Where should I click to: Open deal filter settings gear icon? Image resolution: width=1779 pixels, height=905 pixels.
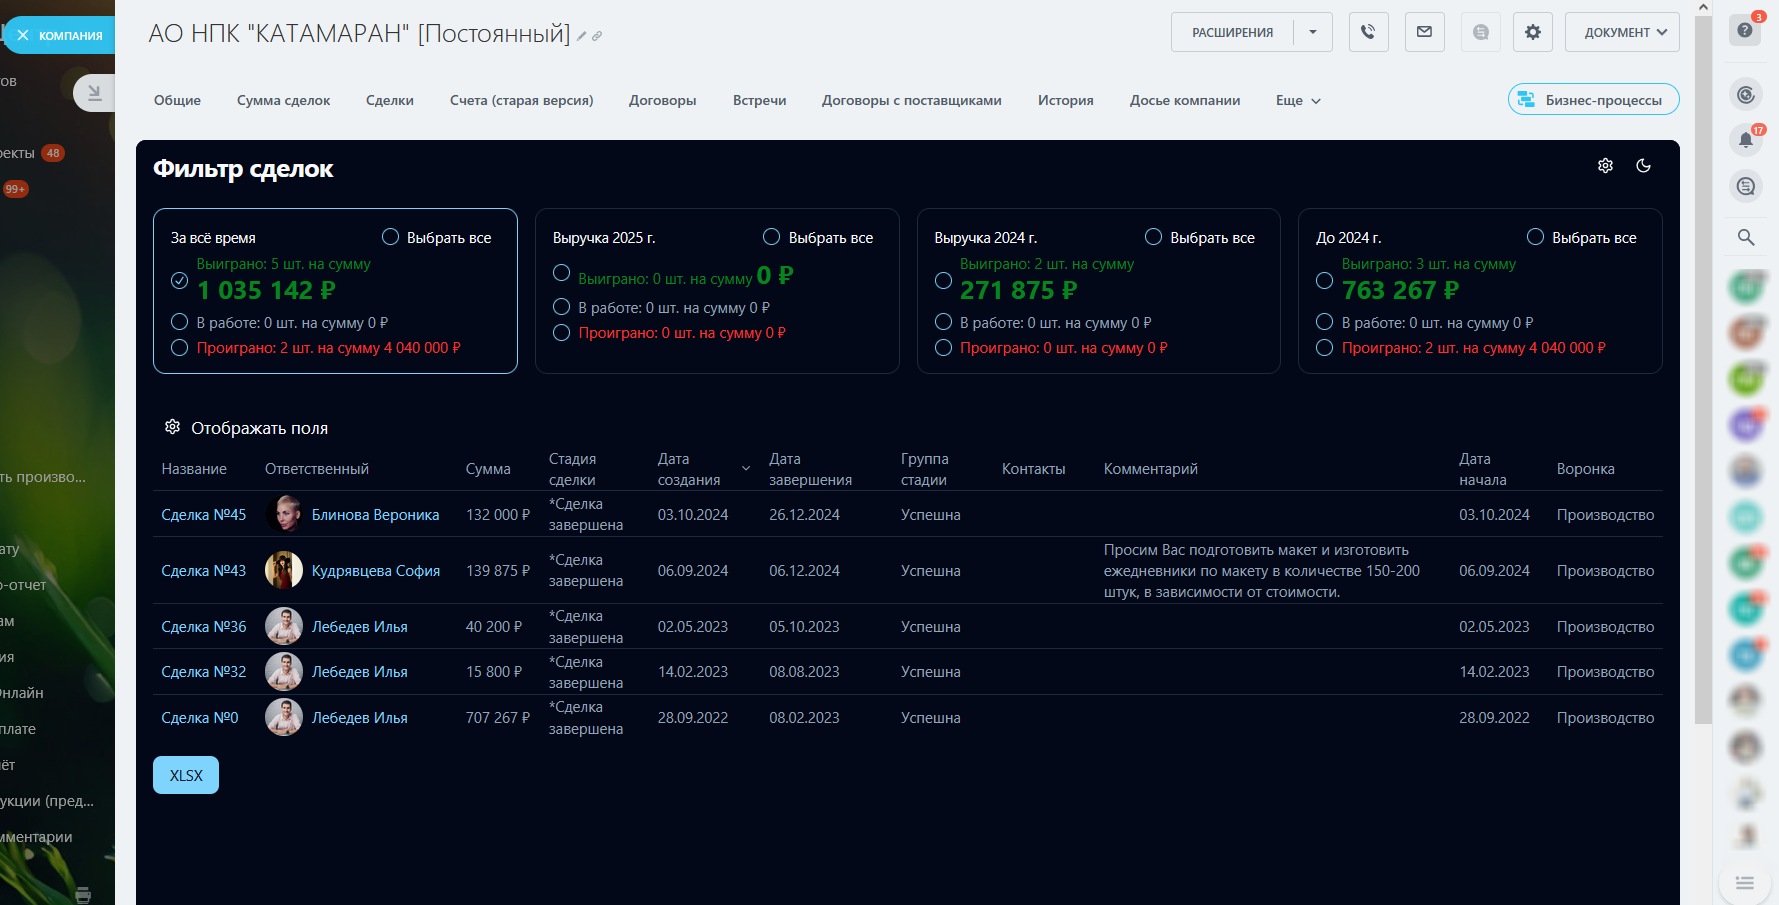(x=1605, y=166)
